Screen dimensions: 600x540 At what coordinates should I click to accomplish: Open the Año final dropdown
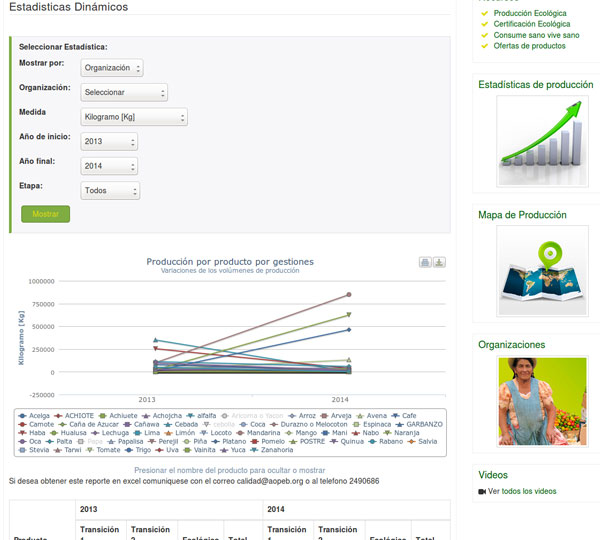tap(109, 166)
